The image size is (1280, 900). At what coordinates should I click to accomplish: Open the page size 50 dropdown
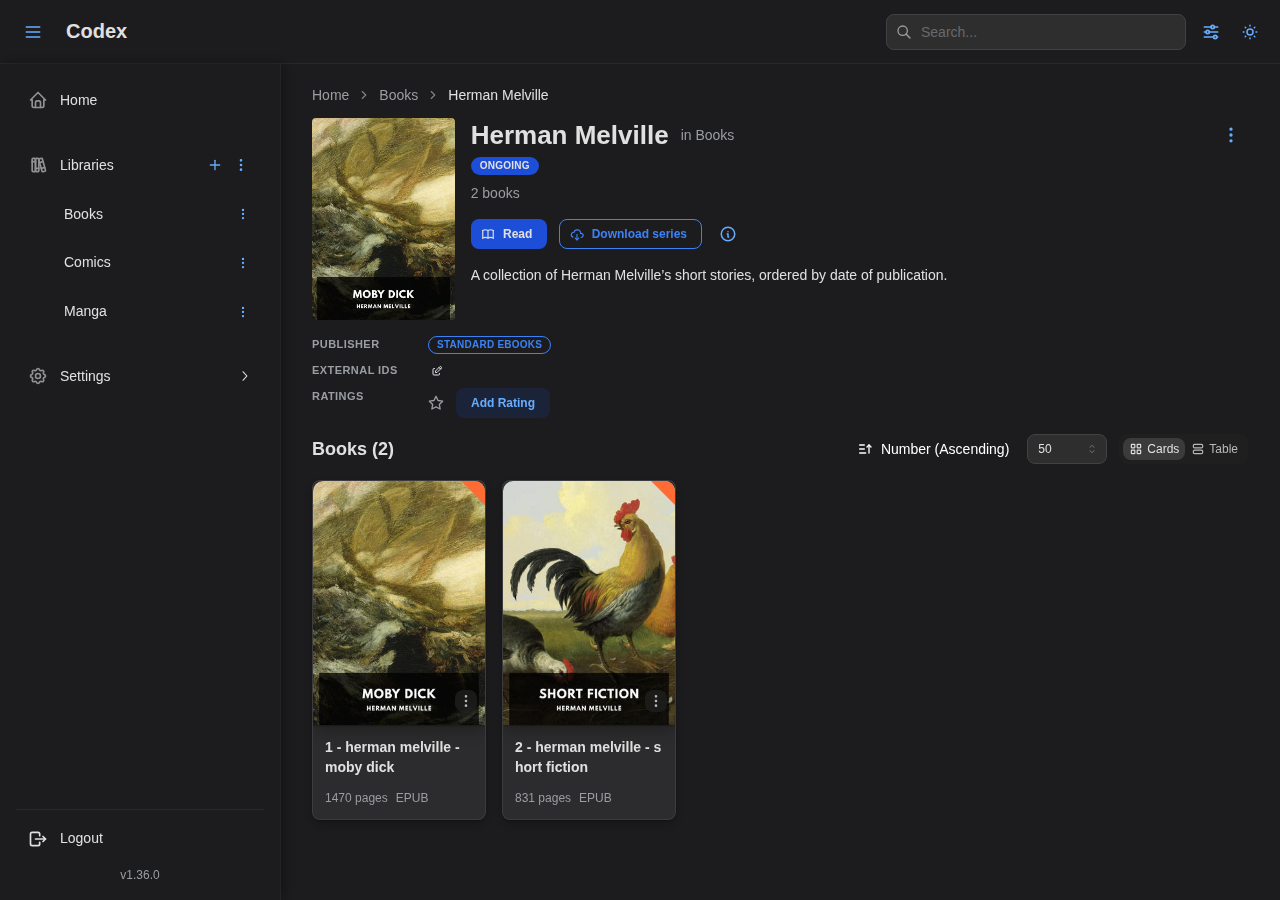pyautogui.click(x=1067, y=449)
